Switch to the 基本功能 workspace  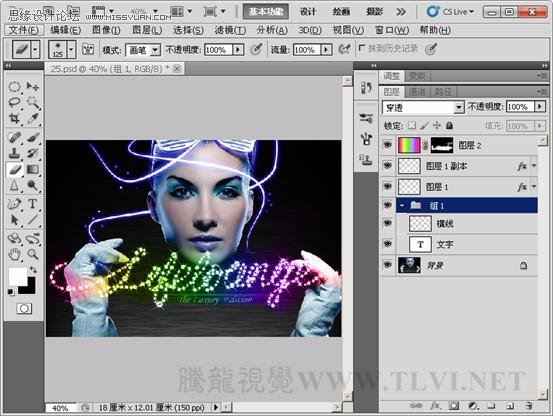tap(266, 12)
